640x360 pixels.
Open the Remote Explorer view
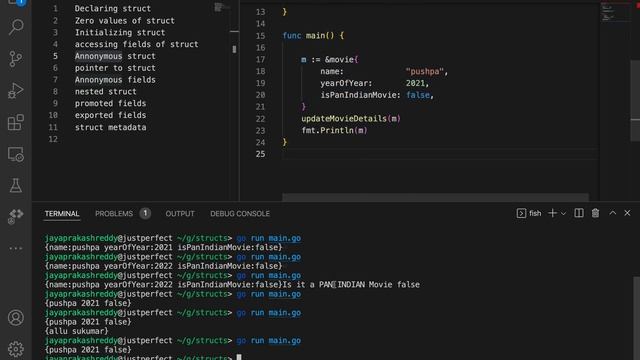pos(16,154)
